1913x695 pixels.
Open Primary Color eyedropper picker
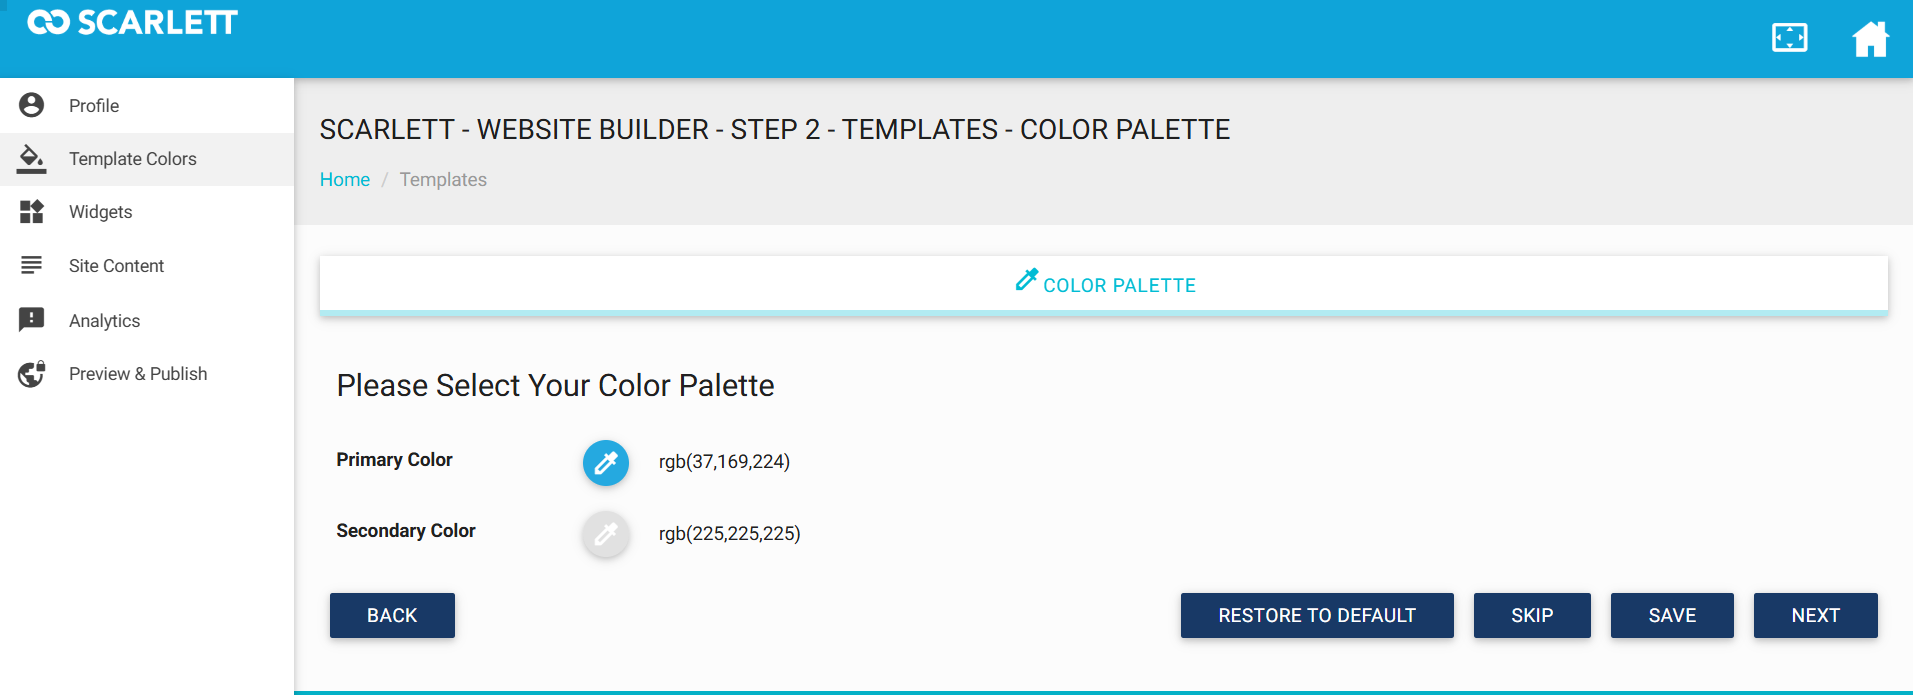pyautogui.click(x=606, y=462)
